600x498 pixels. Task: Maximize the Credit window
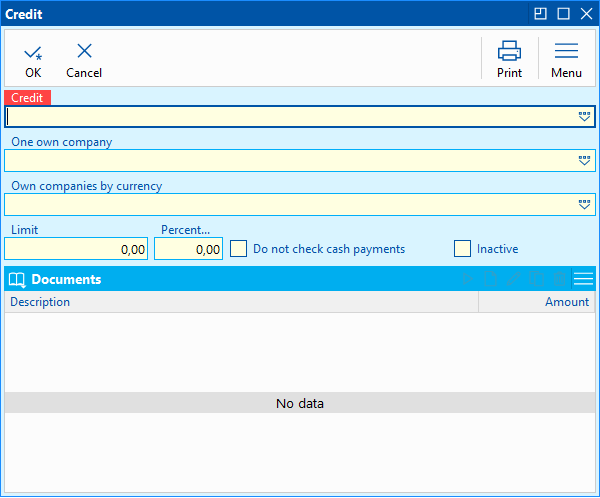[563, 14]
